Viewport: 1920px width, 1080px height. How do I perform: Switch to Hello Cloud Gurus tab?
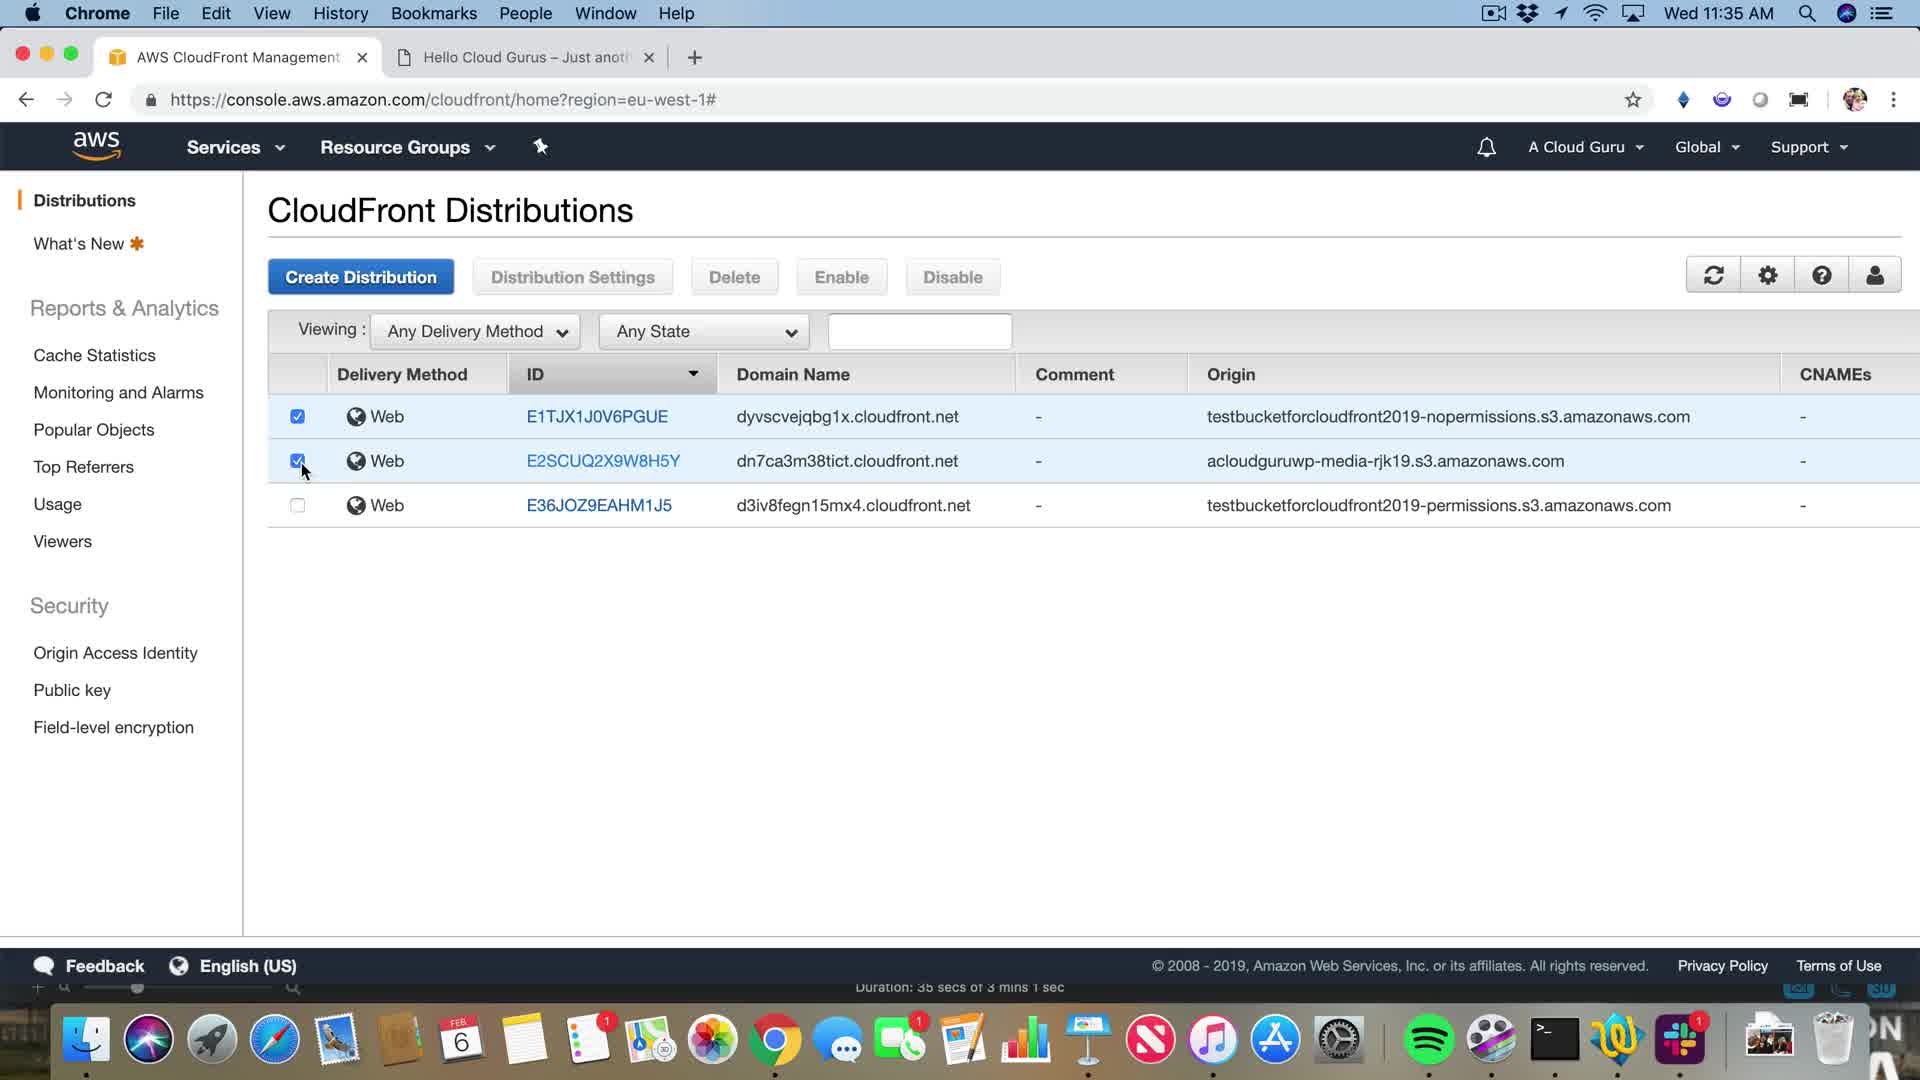(525, 57)
